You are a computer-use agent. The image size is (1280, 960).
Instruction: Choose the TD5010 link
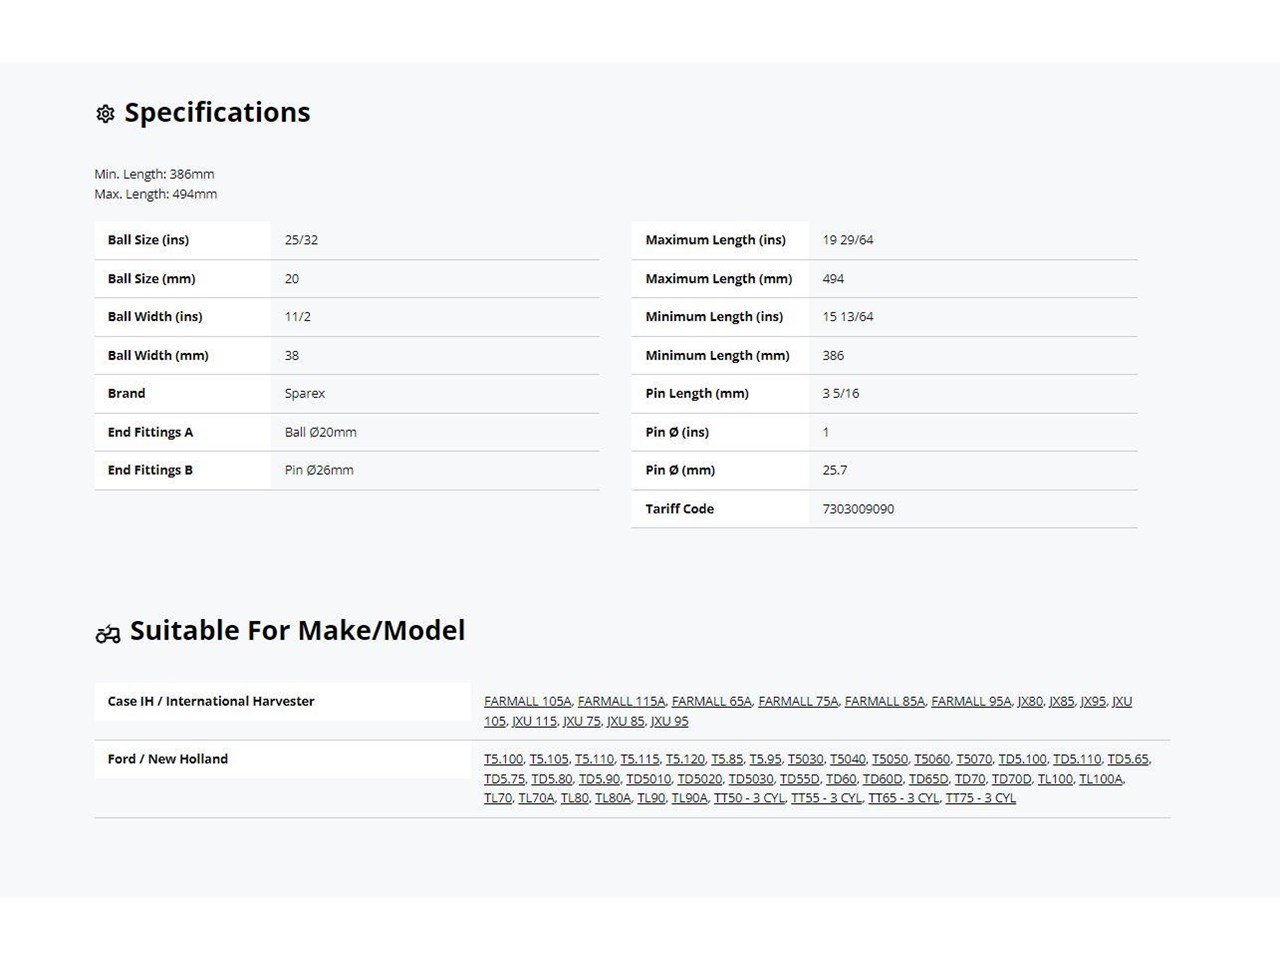tap(649, 779)
